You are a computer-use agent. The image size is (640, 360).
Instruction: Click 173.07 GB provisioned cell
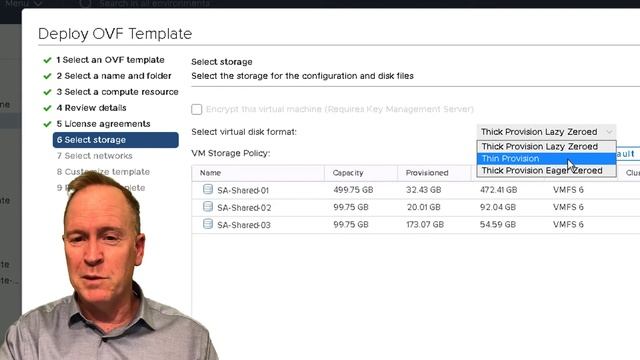pos(425,224)
